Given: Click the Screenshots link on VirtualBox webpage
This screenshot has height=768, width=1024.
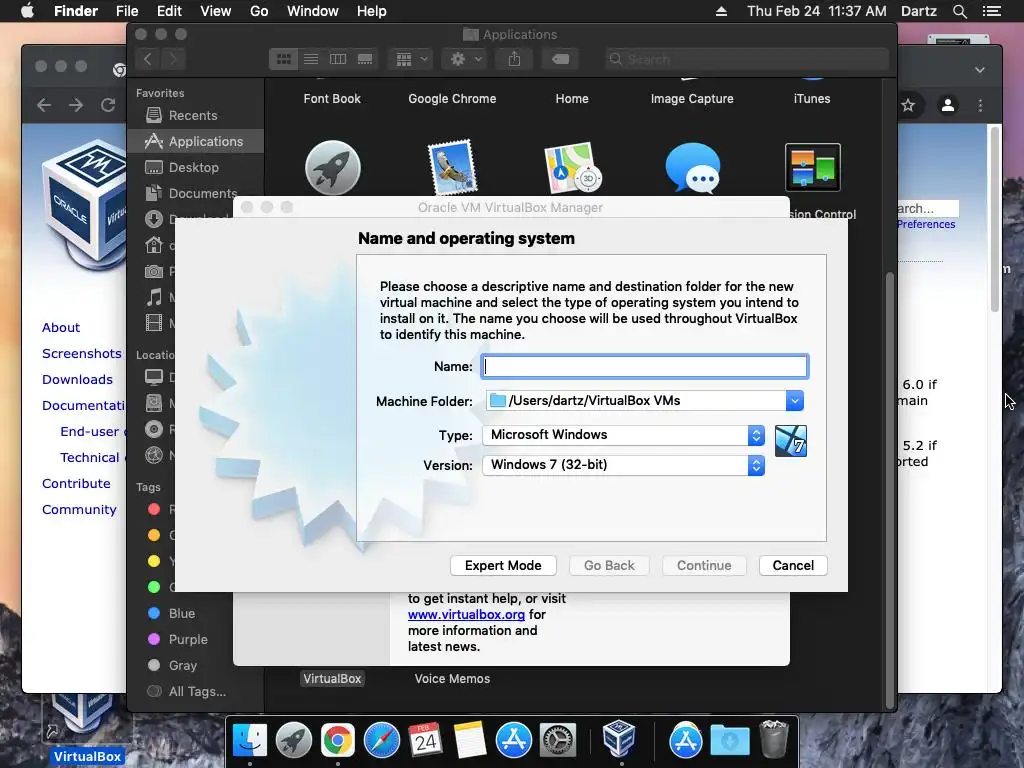Looking at the screenshot, I should pos(82,353).
